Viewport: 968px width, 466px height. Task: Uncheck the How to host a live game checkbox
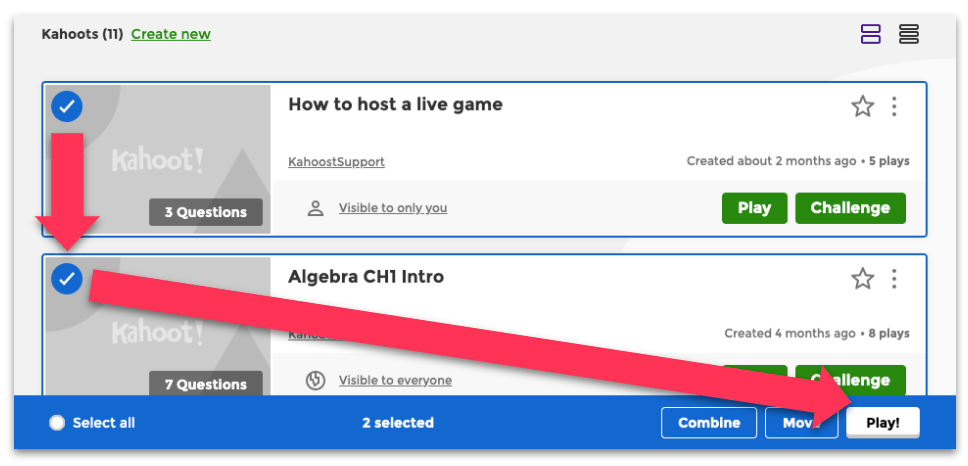coord(67,106)
